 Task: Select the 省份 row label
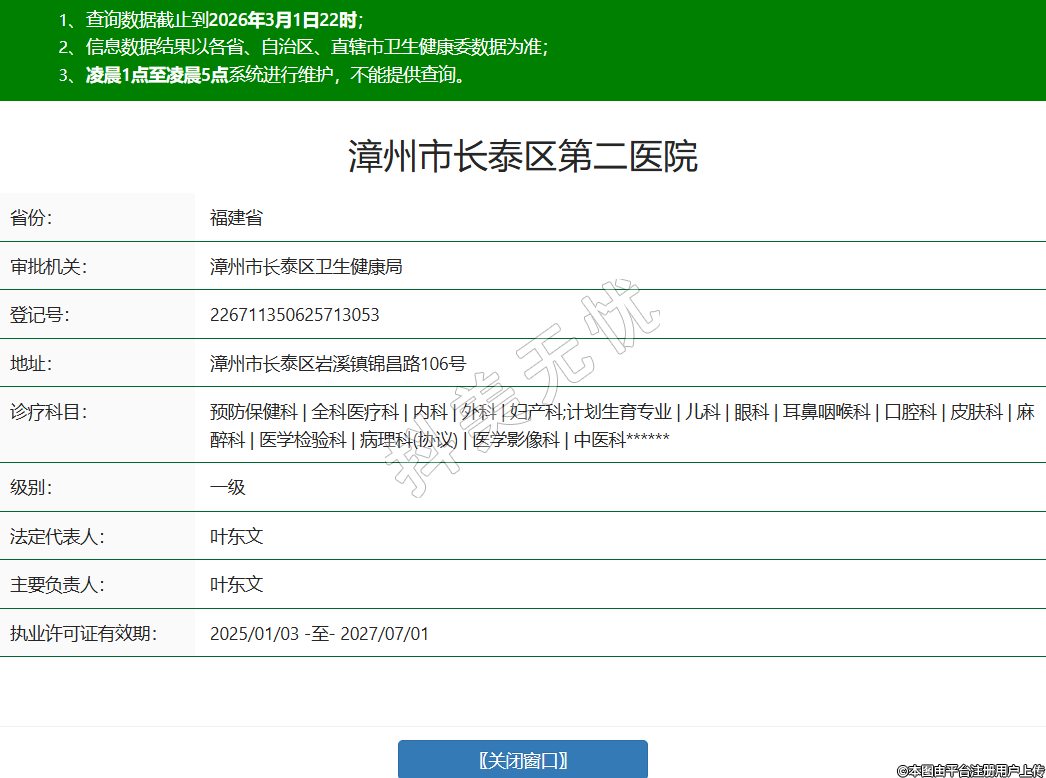point(31,217)
